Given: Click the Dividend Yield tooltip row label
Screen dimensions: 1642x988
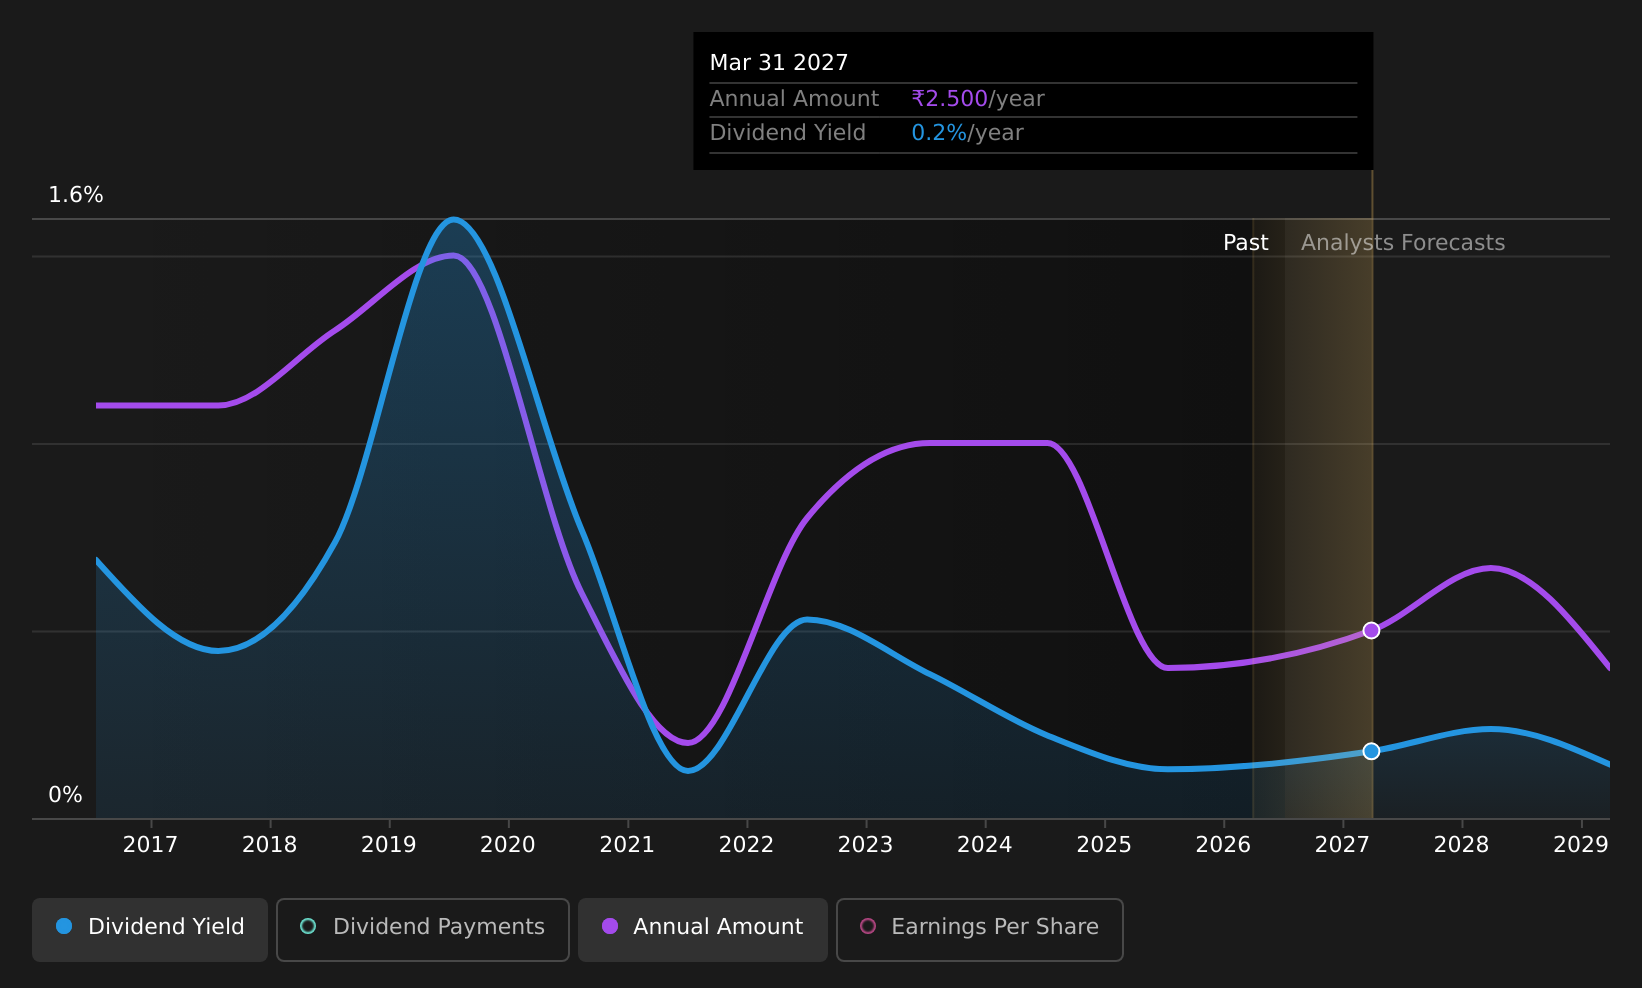Looking at the screenshot, I should pyautogui.click(x=788, y=133).
